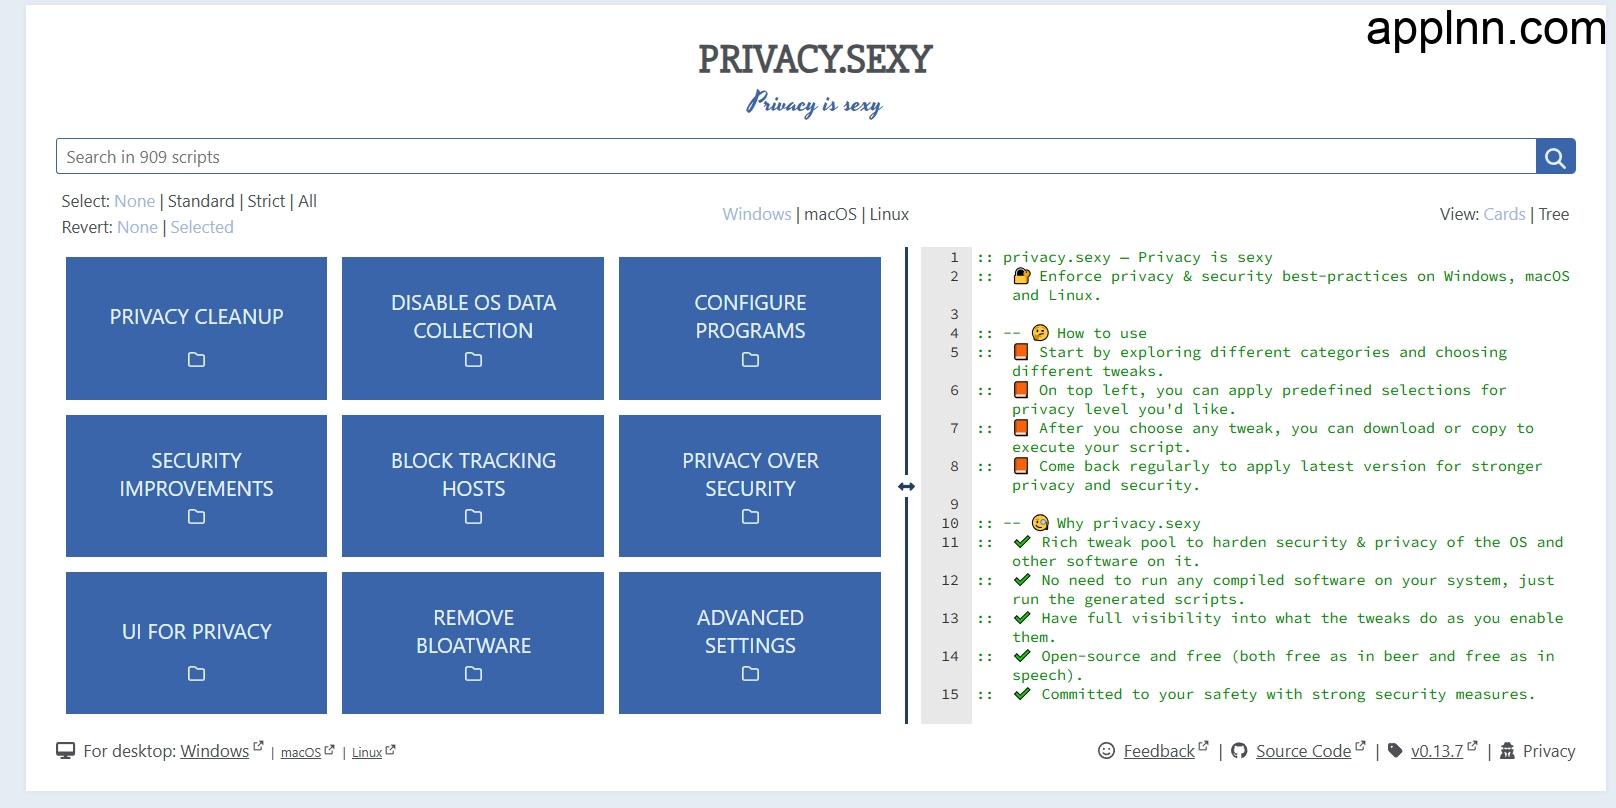Open the Privacy link in footer

(1549, 751)
